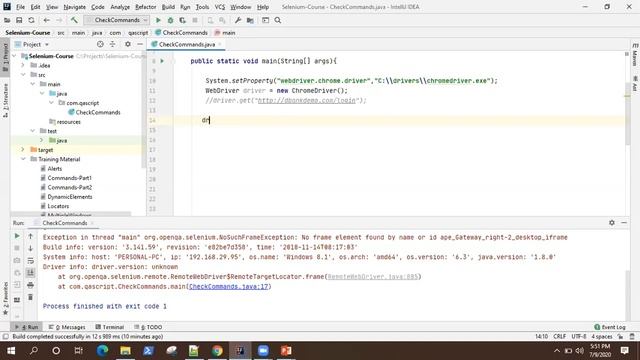Open the CheckCommands run configuration dropdown
The height and width of the screenshot is (360, 640).
[117, 20]
